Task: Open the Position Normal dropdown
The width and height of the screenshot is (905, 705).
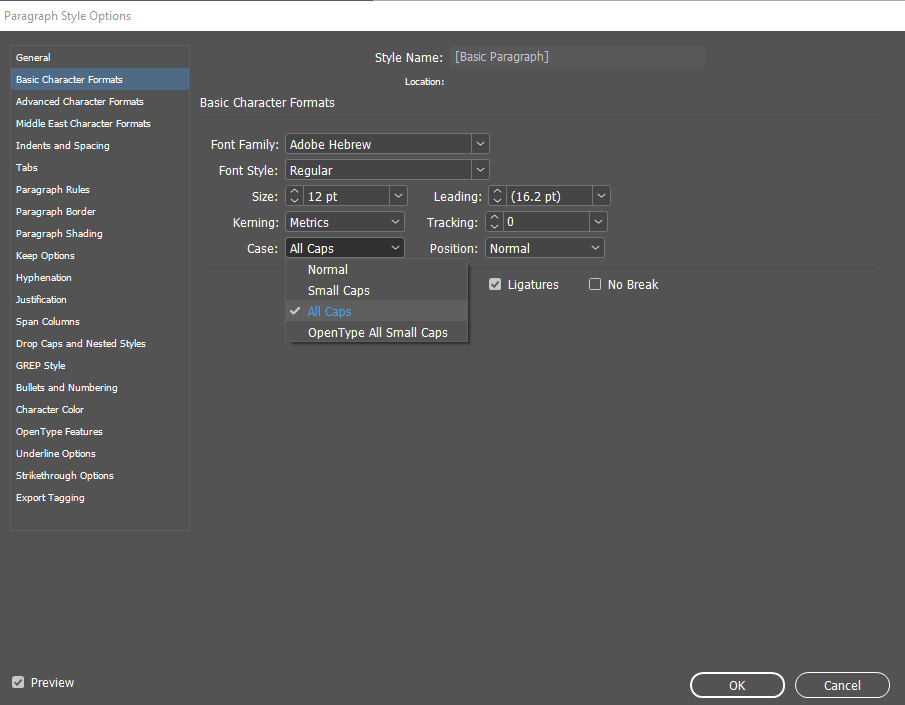Action: [545, 248]
